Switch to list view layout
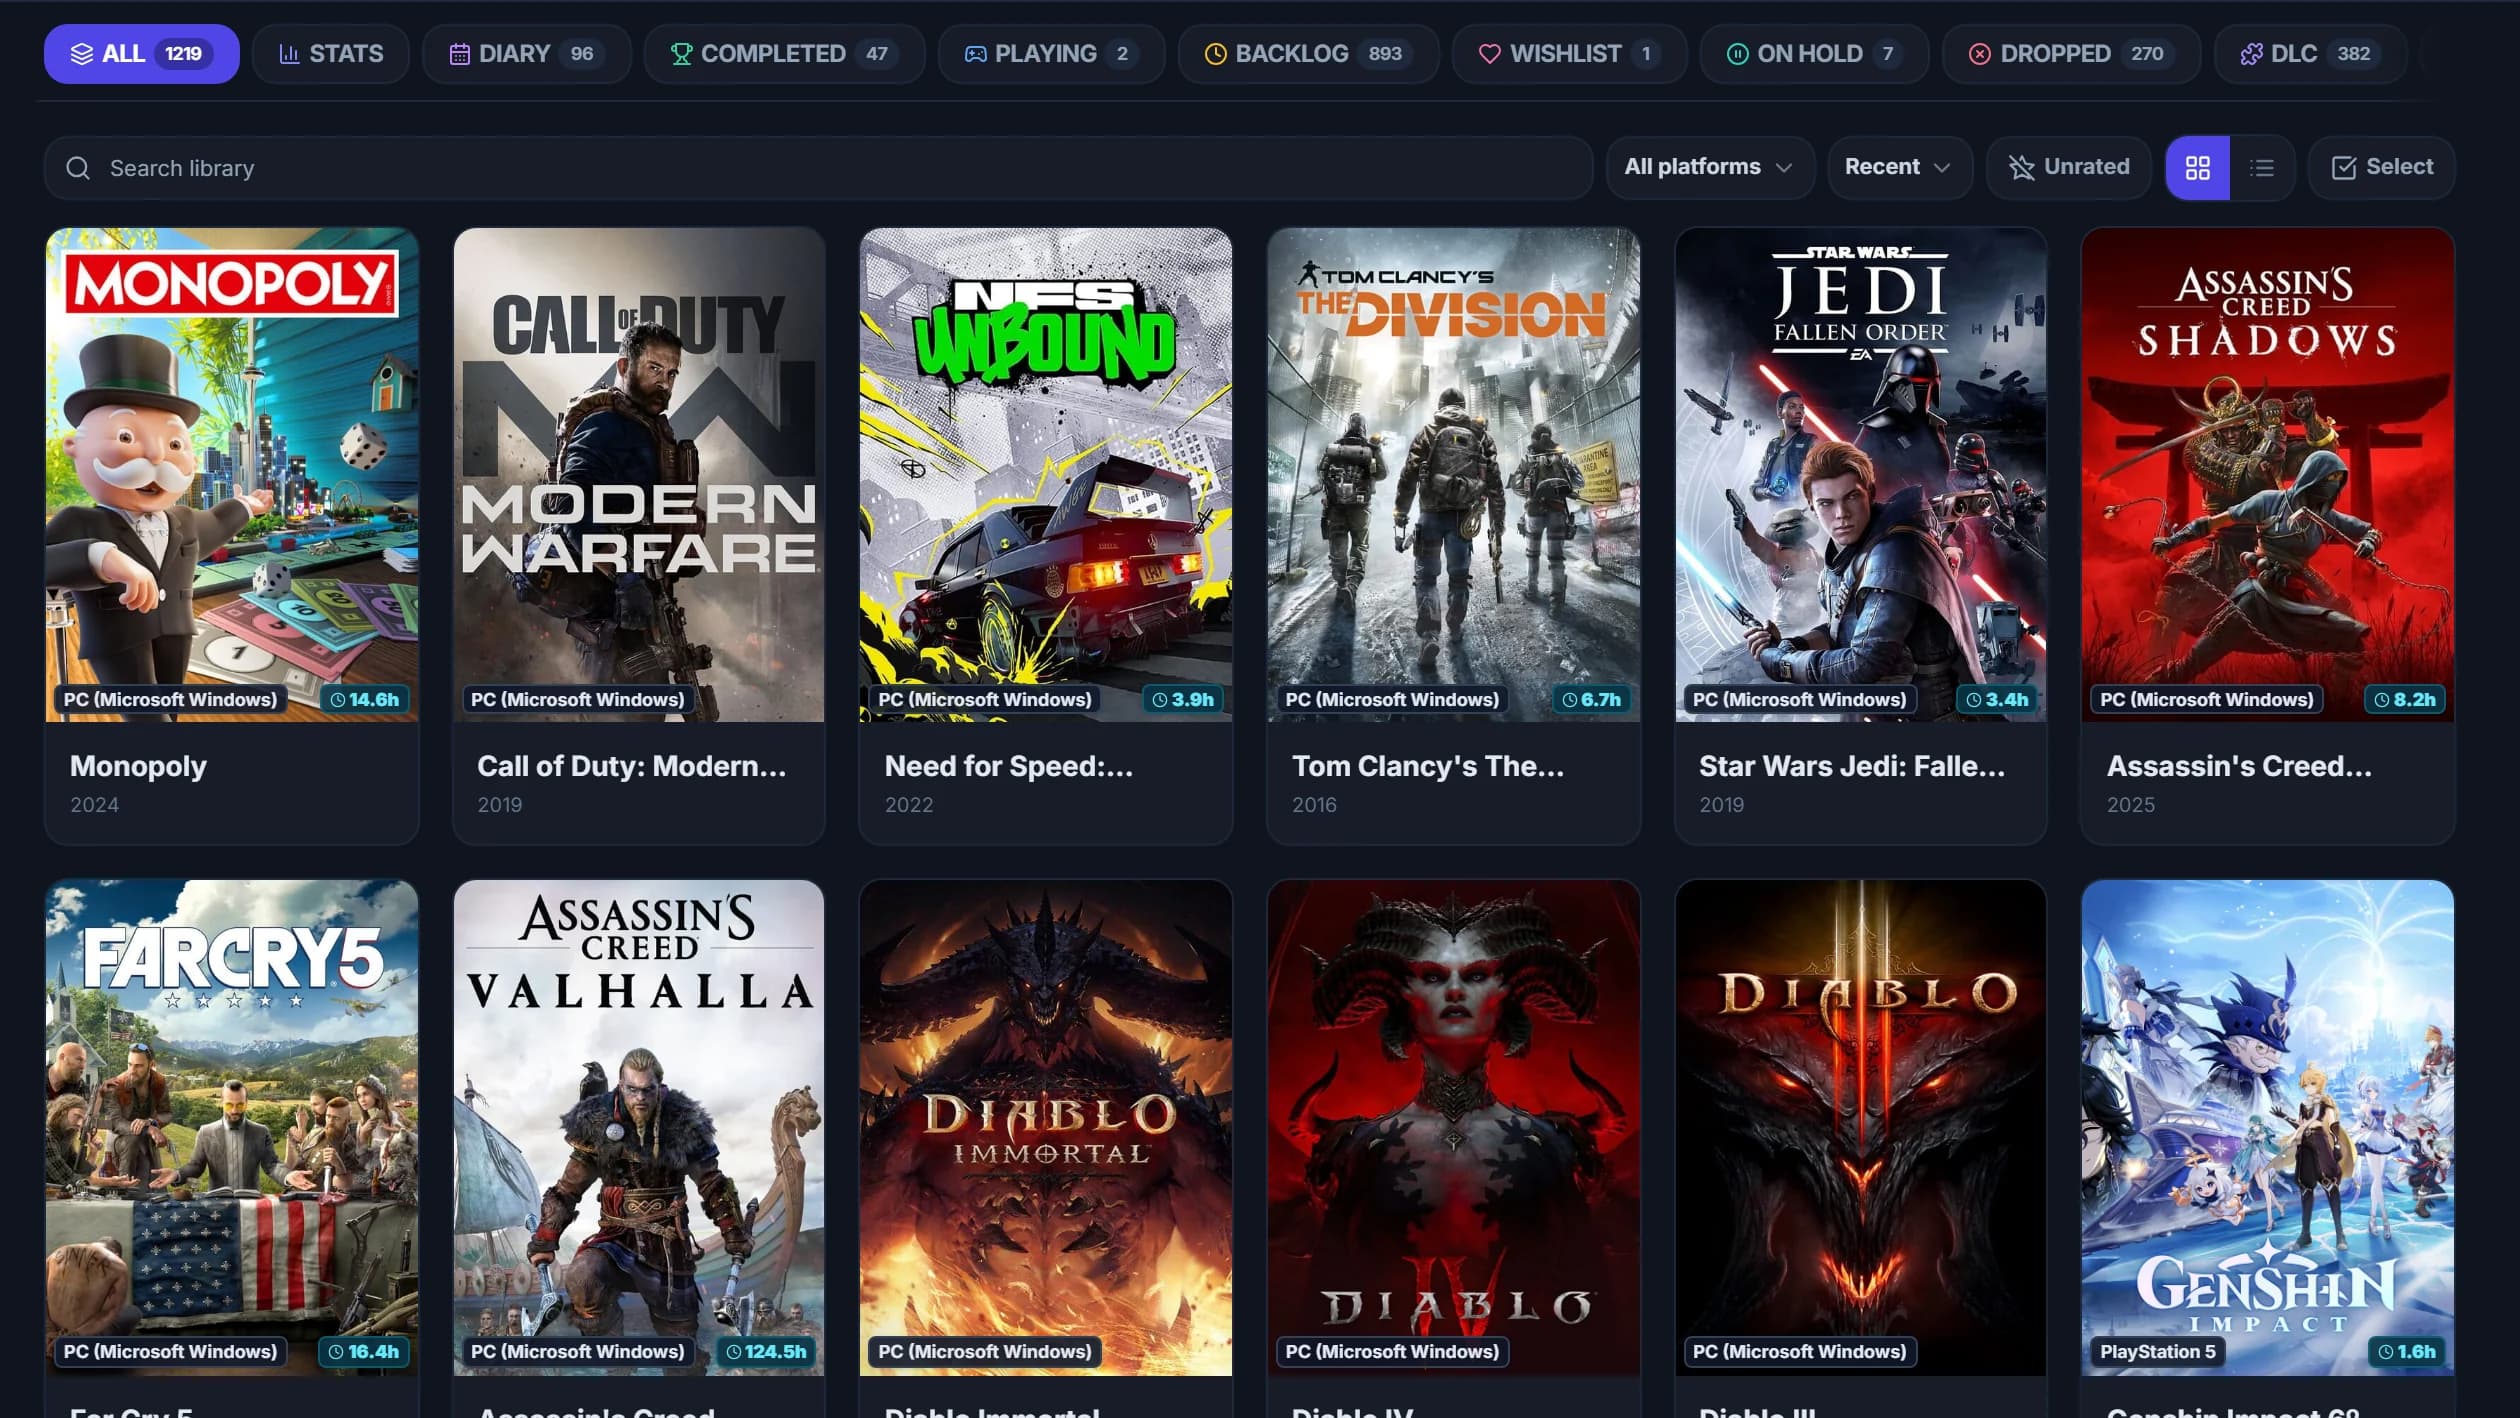2520x1418 pixels. [x=2262, y=168]
